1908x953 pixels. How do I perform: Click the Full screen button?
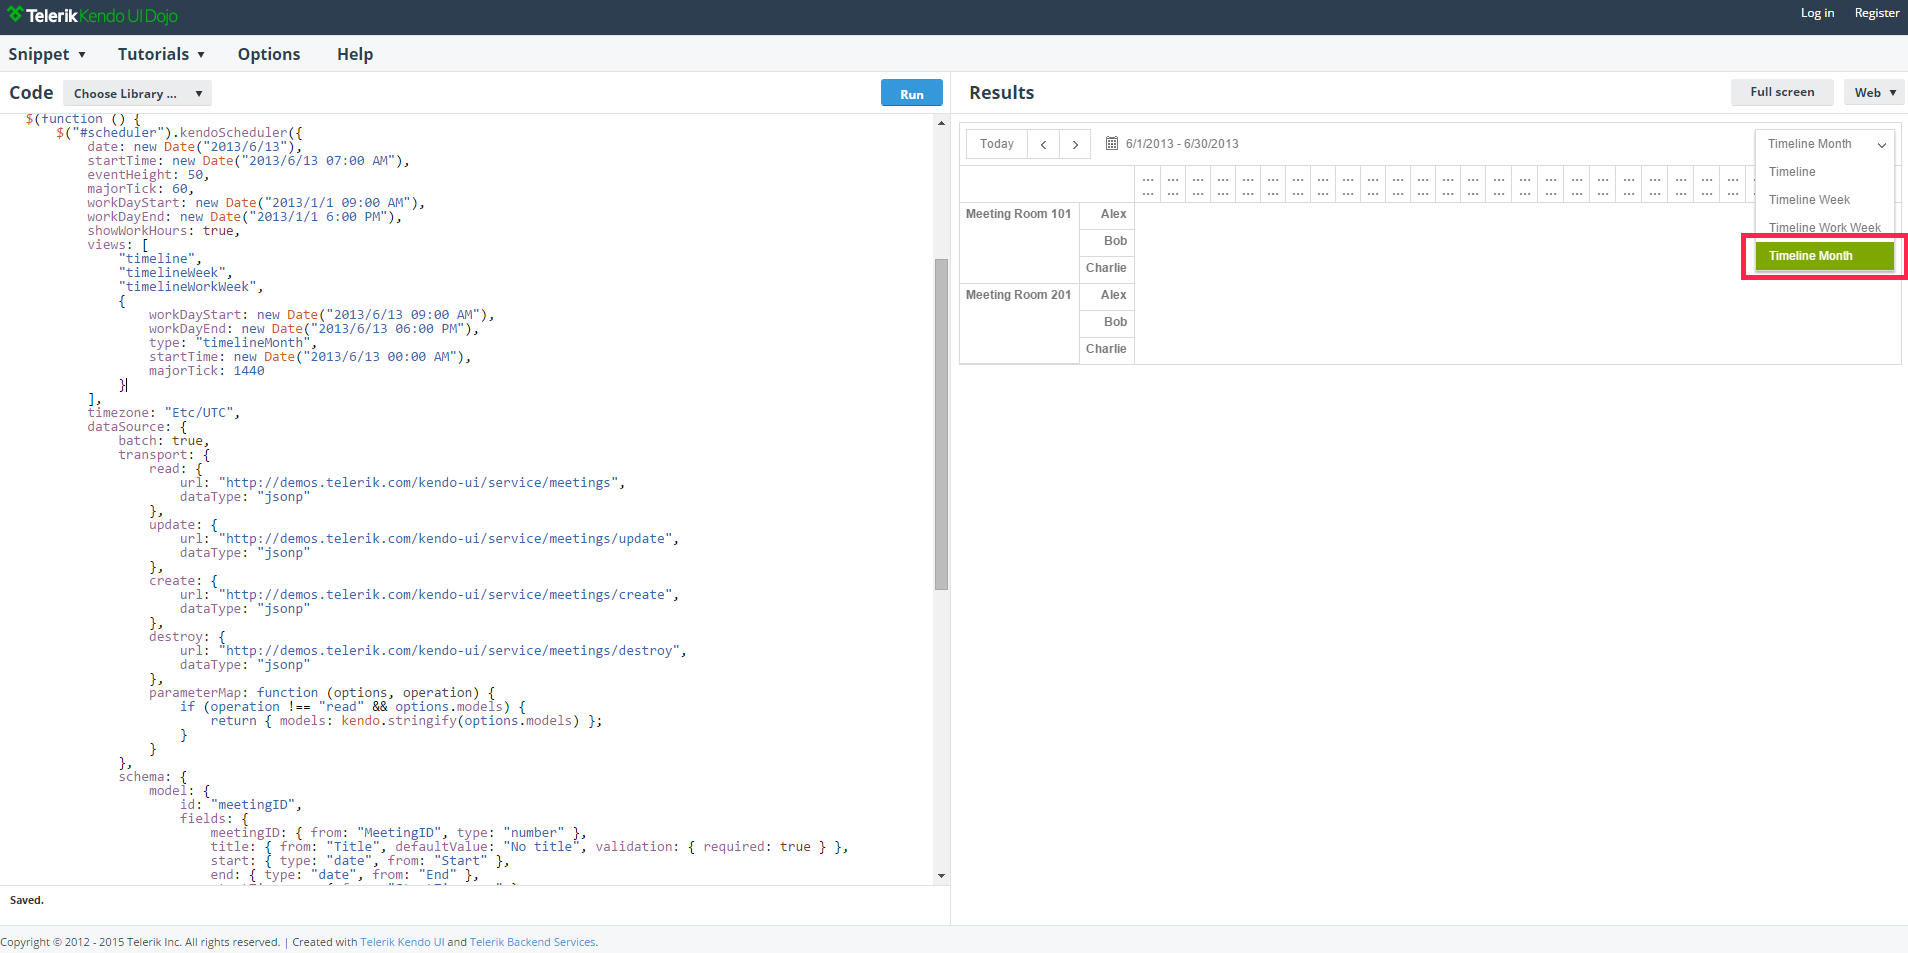tap(1781, 92)
